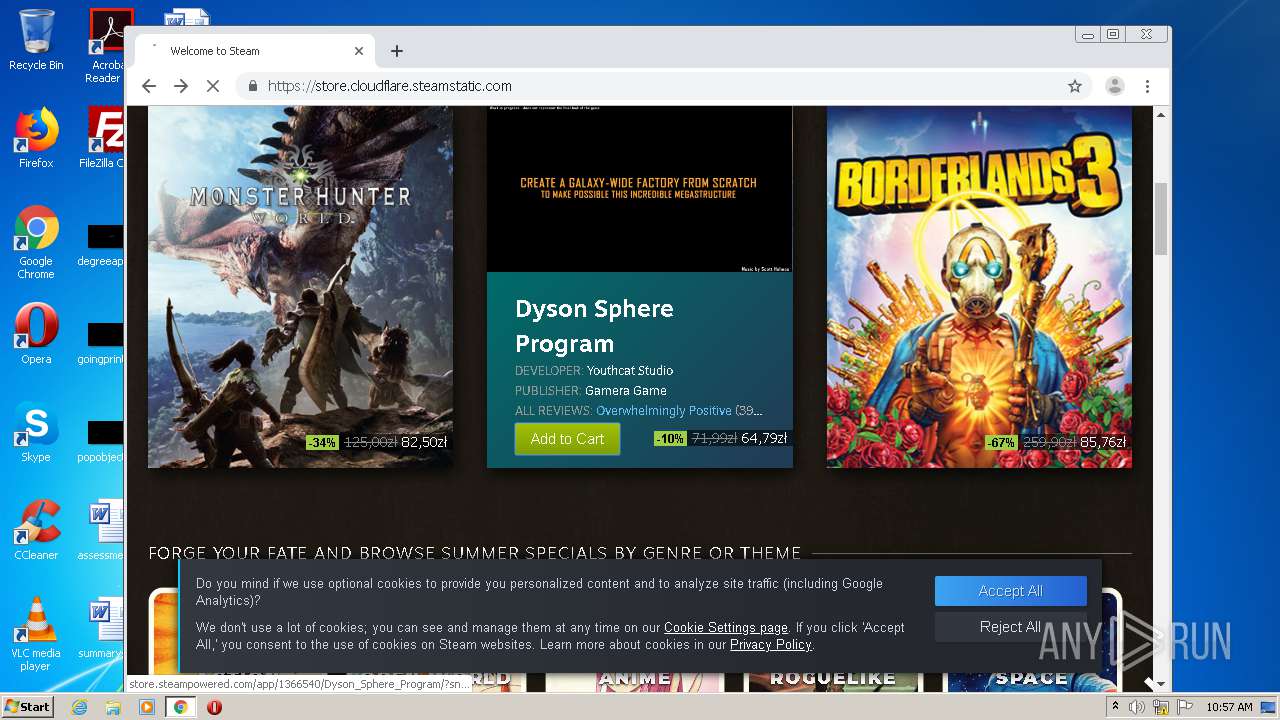Click Borderlands 3 price 85,76zł
The image size is (1280, 720).
click(x=1103, y=442)
